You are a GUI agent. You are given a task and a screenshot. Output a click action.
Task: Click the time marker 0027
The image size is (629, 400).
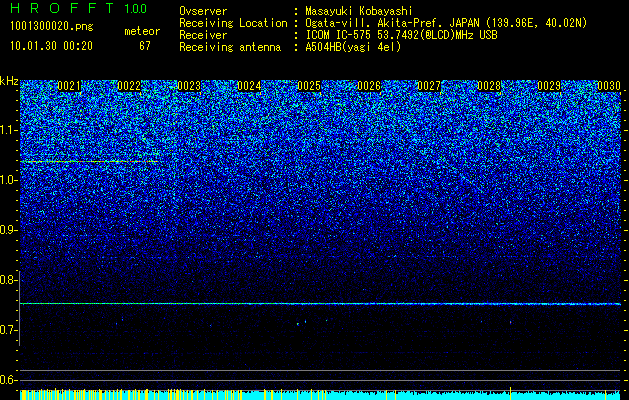point(429,86)
